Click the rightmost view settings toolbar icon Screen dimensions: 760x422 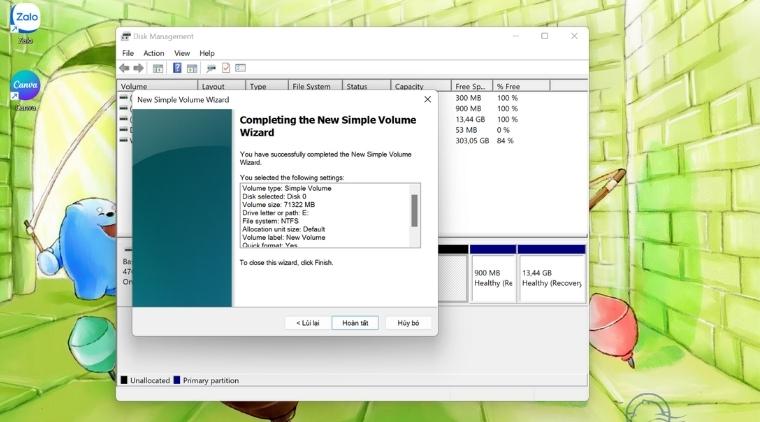tap(240, 68)
